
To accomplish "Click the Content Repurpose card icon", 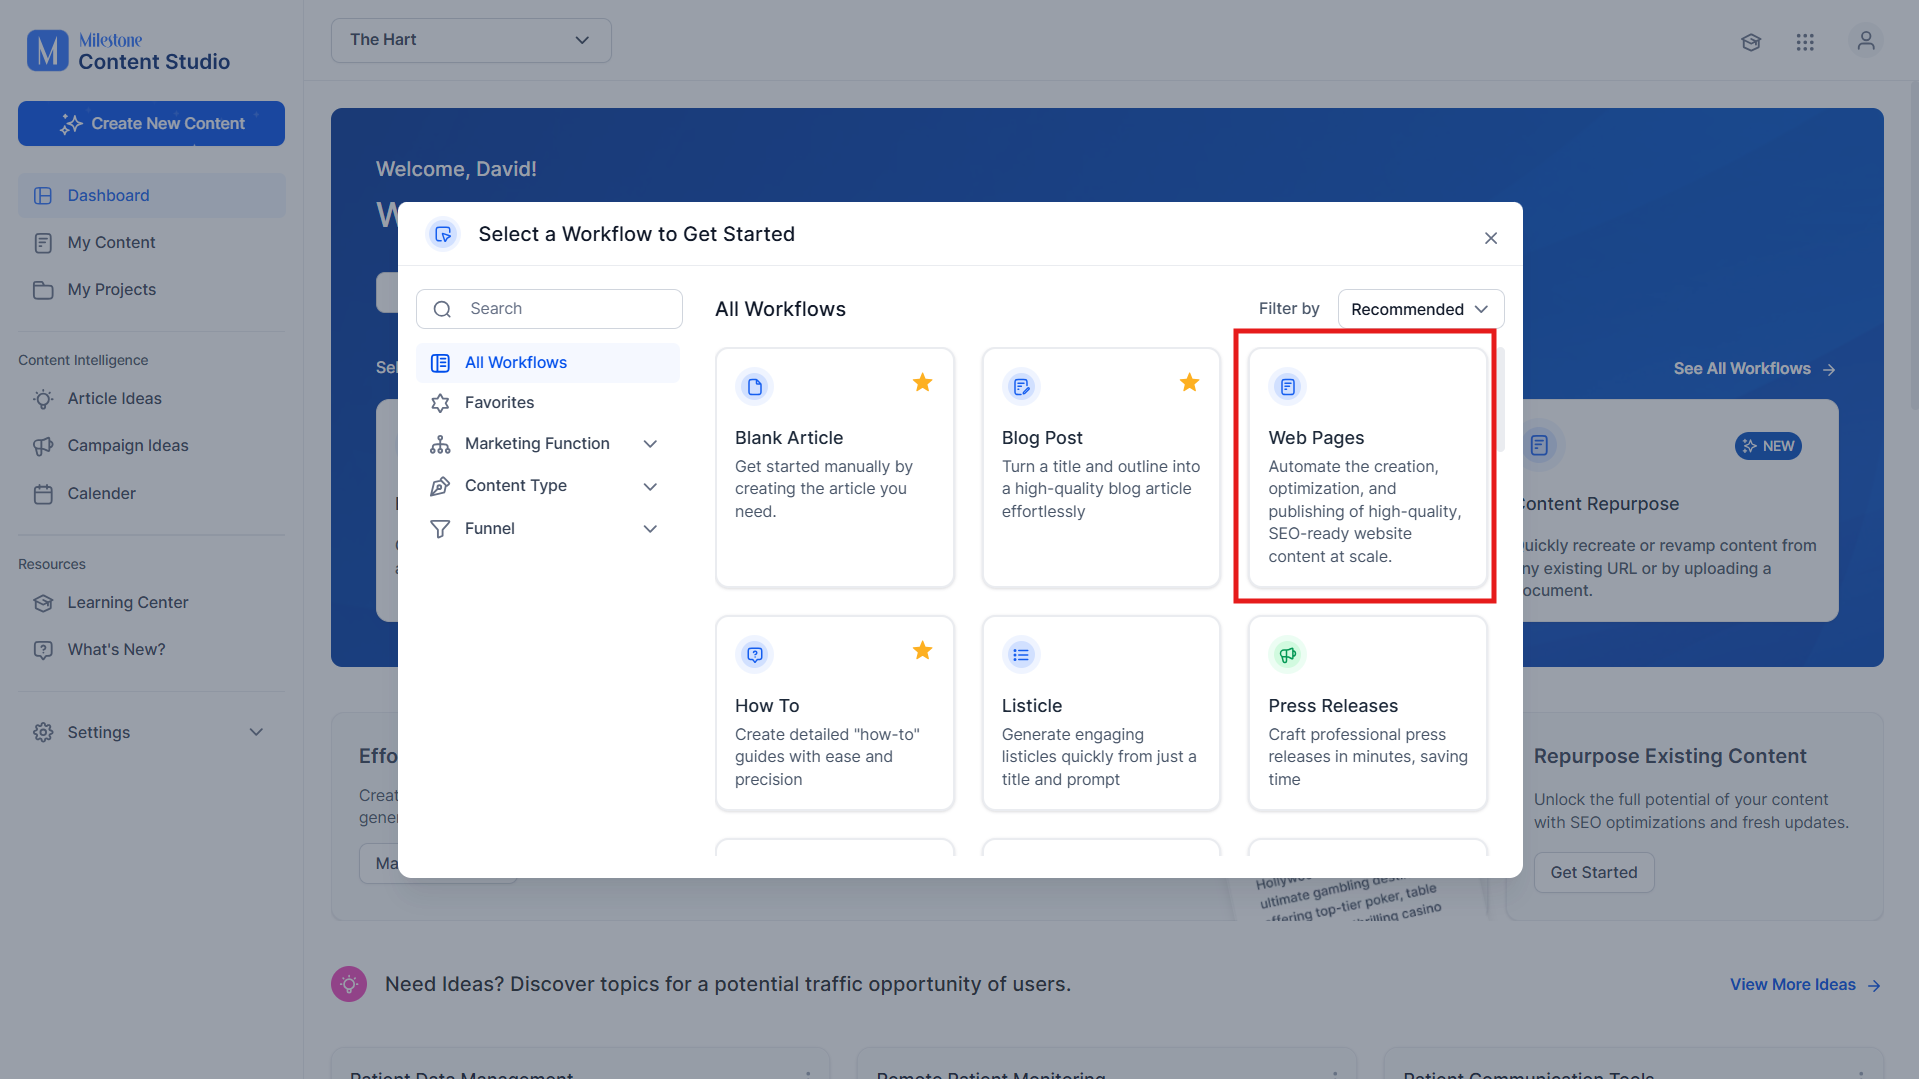I will pos(1539,445).
